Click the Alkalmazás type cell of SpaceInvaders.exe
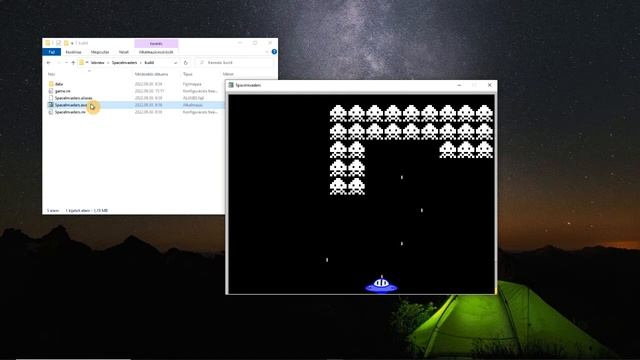The width and height of the screenshot is (640, 360). (193, 105)
